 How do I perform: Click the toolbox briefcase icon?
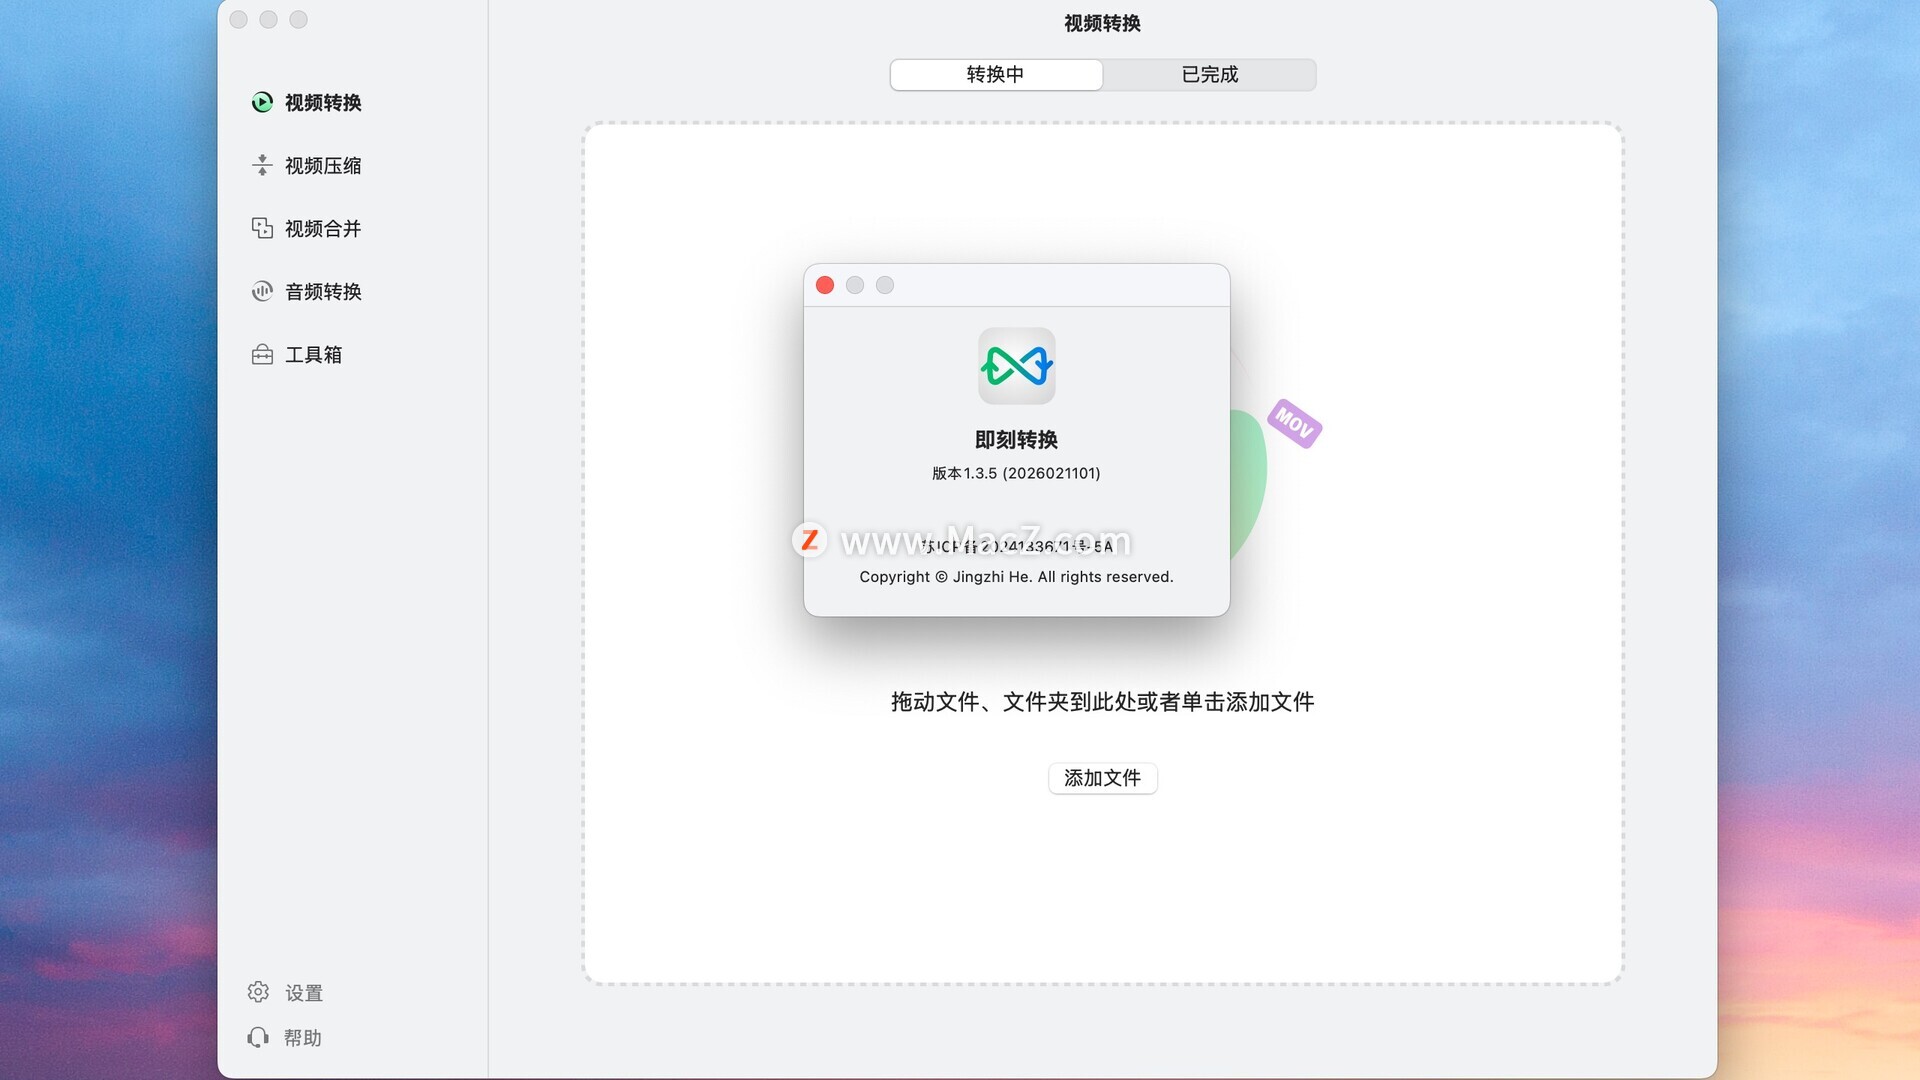(x=262, y=354)
